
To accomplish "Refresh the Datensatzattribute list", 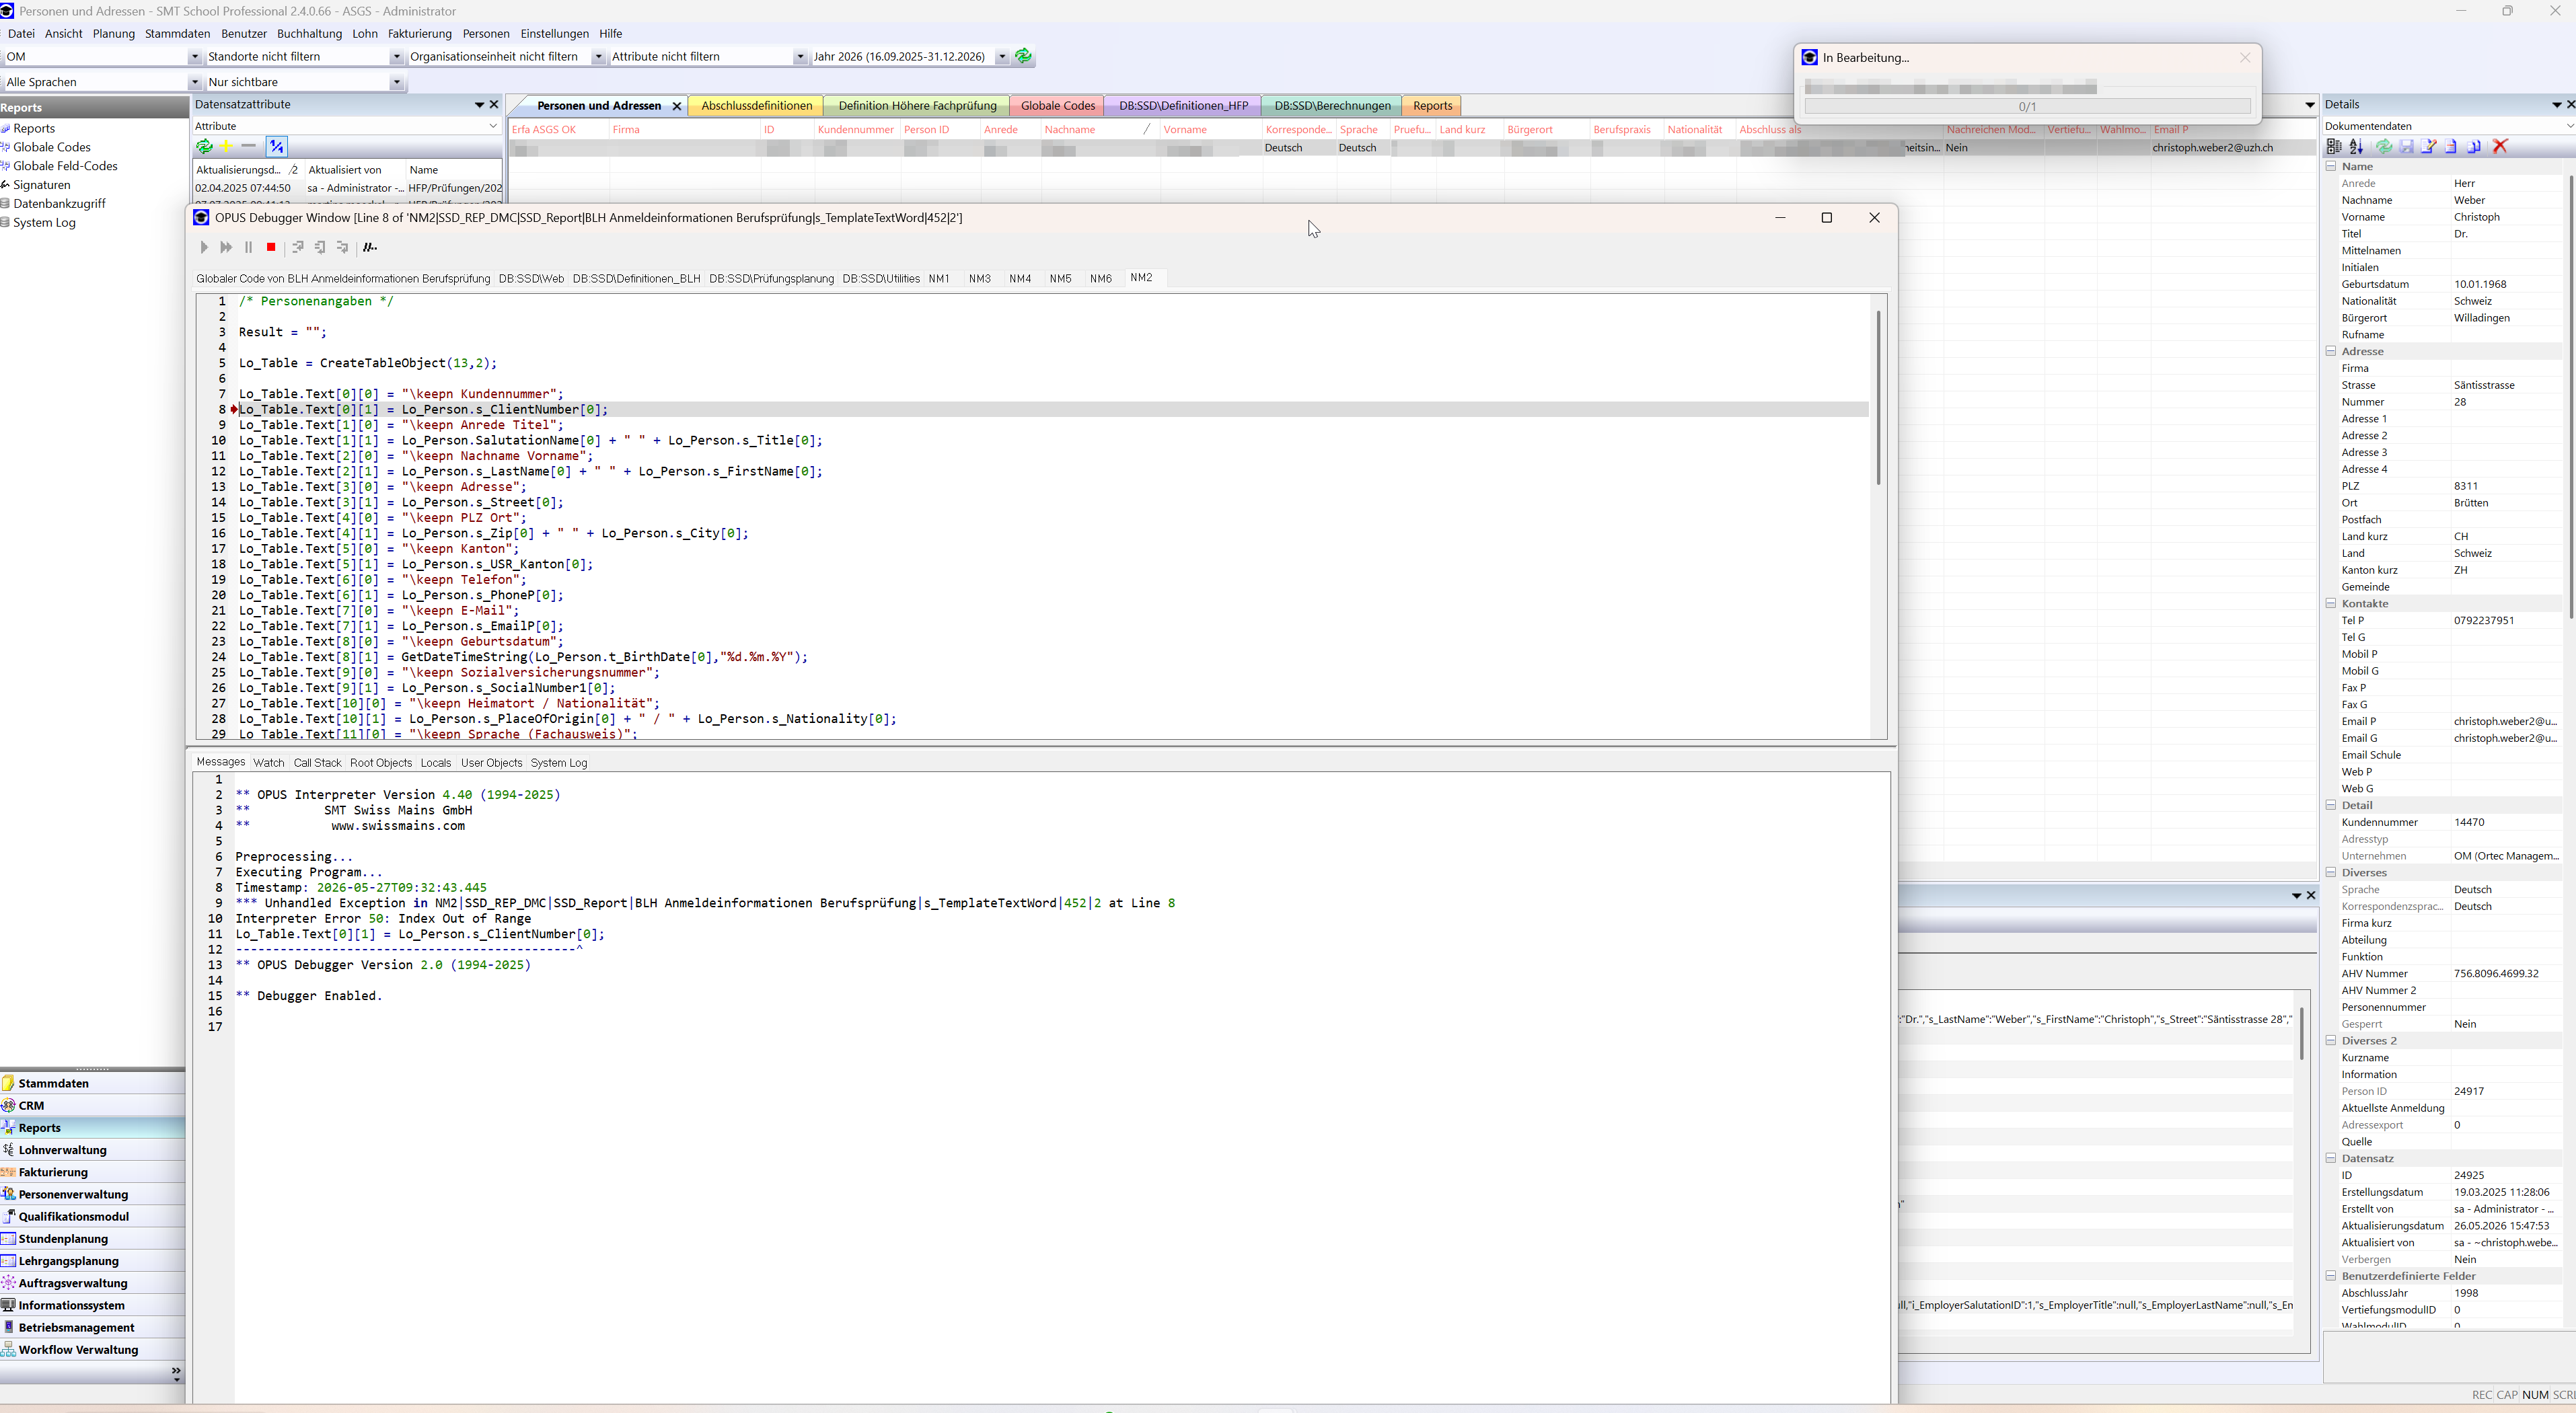I will click(204, 146).
